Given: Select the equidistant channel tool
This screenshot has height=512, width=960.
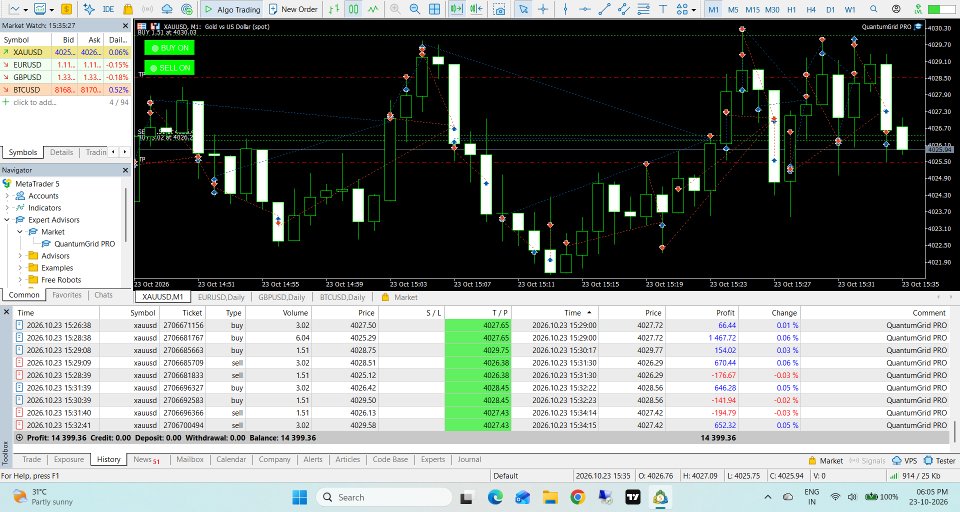Looking at the screenshot, I should 624,9.
